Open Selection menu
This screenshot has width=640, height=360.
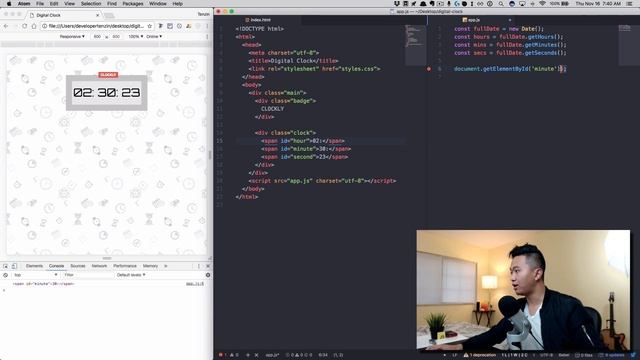pyautogui.click(x=91, y=4)
